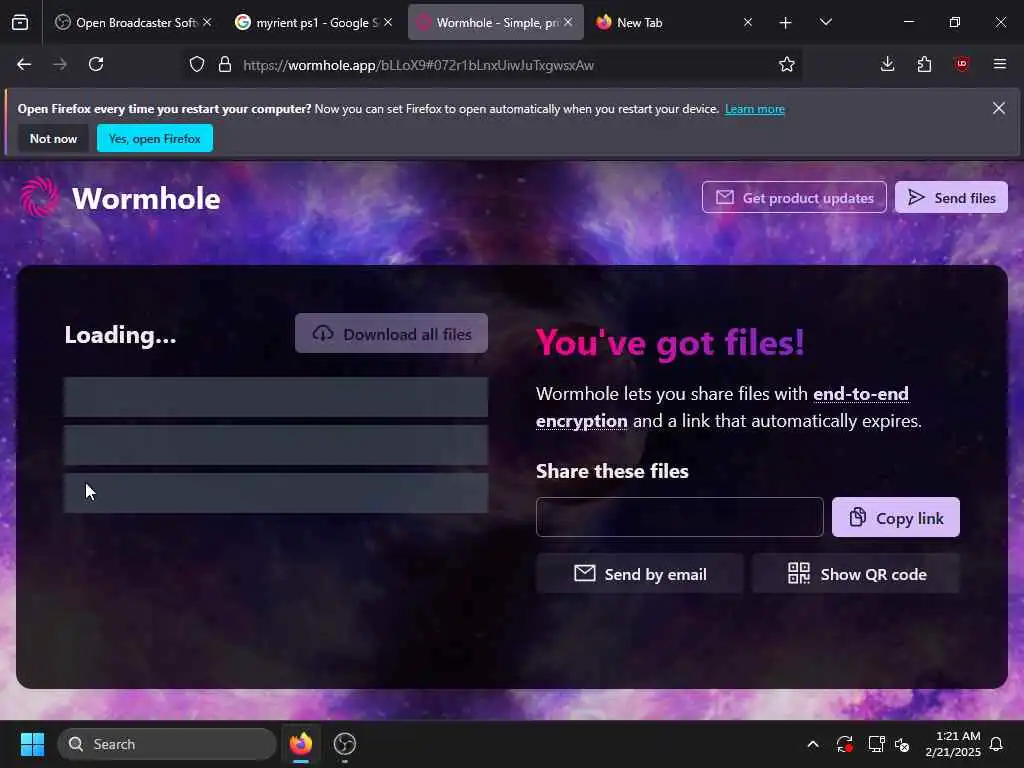Open a new tab with plus button

786,23
